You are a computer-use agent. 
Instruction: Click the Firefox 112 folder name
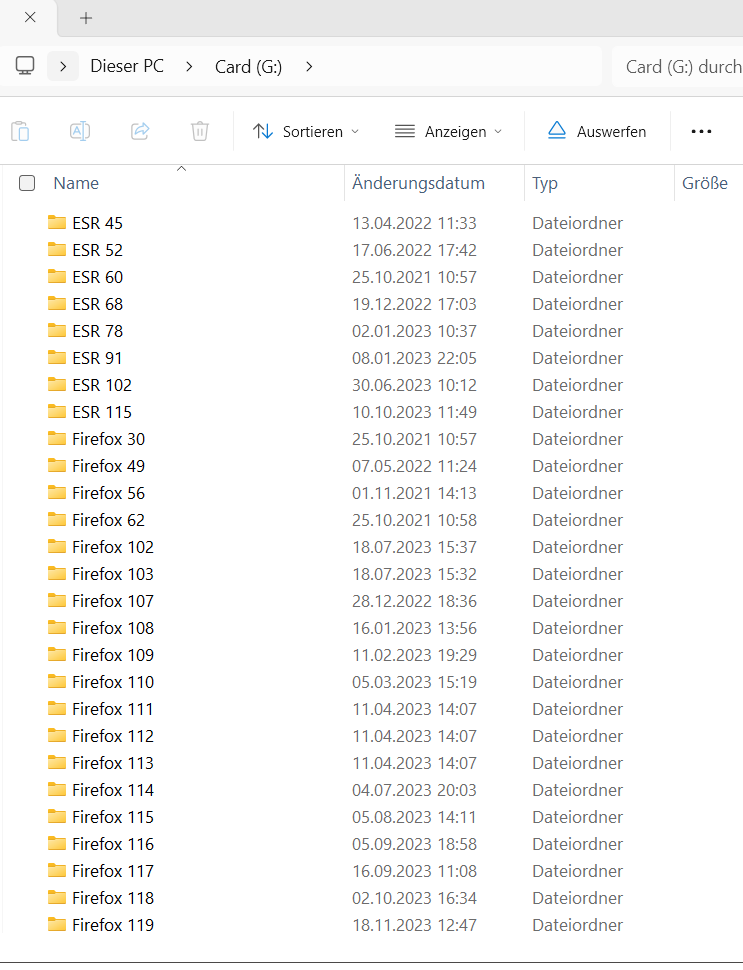click(x=113, y=736)
